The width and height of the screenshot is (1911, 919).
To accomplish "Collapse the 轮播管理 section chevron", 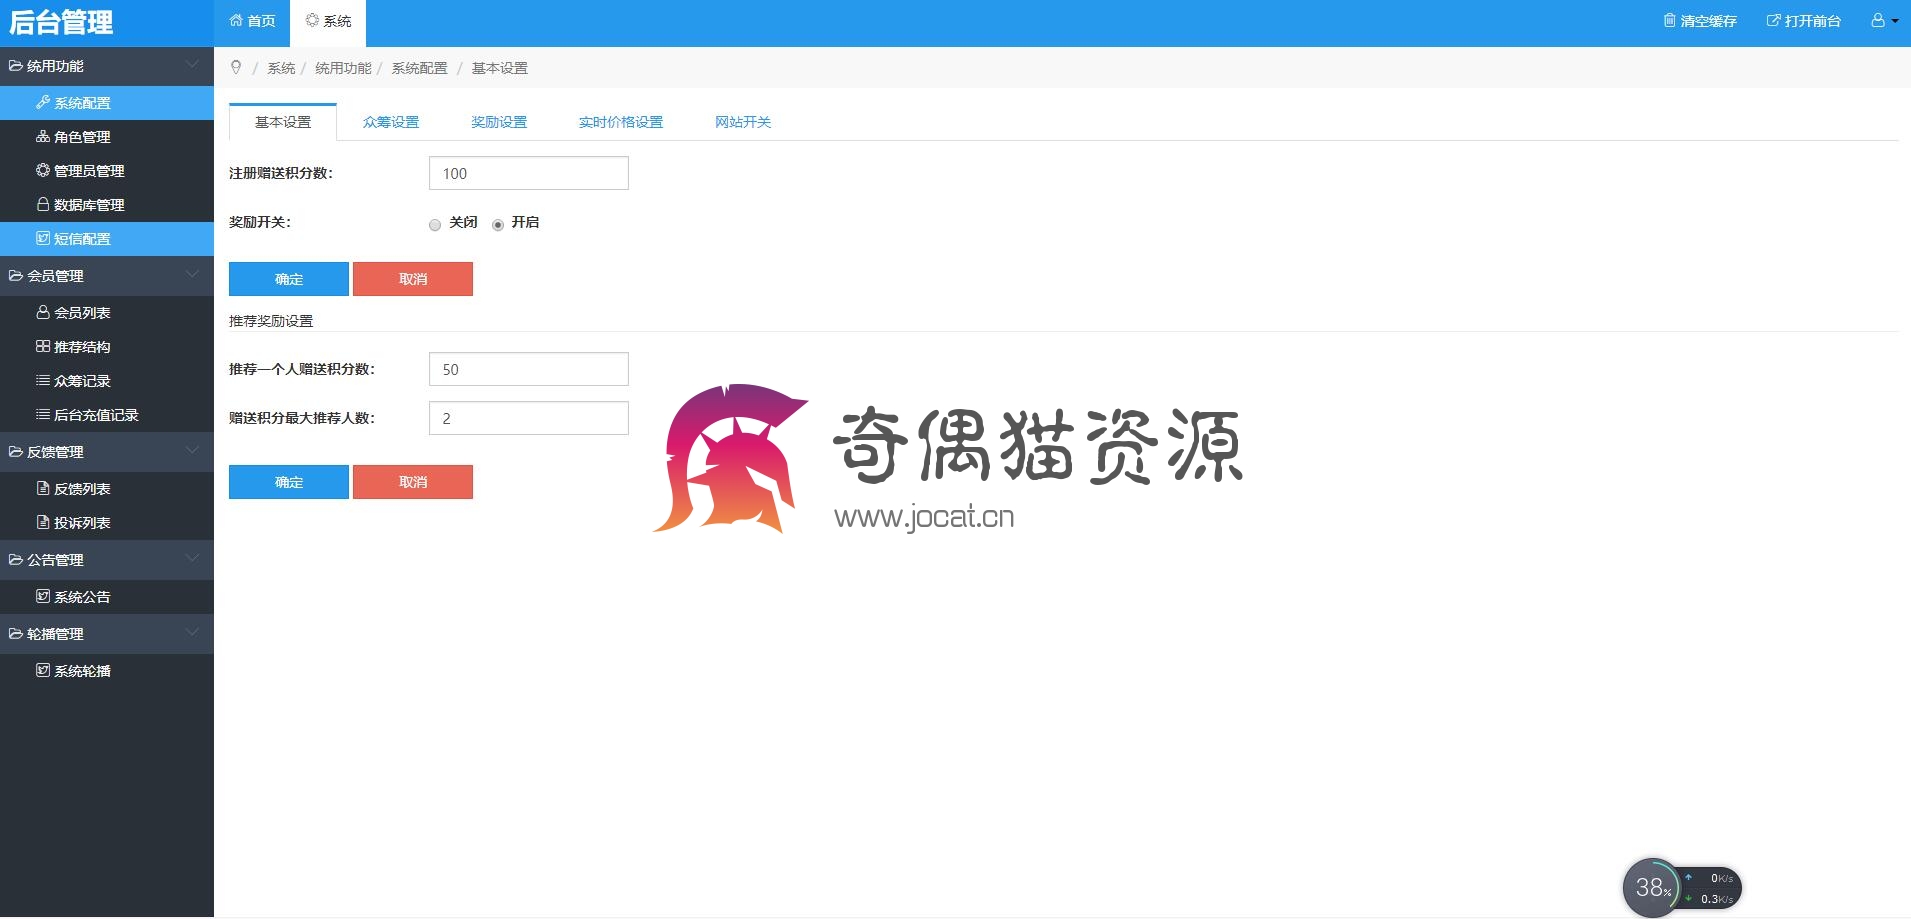I will [x=192, y=633].
